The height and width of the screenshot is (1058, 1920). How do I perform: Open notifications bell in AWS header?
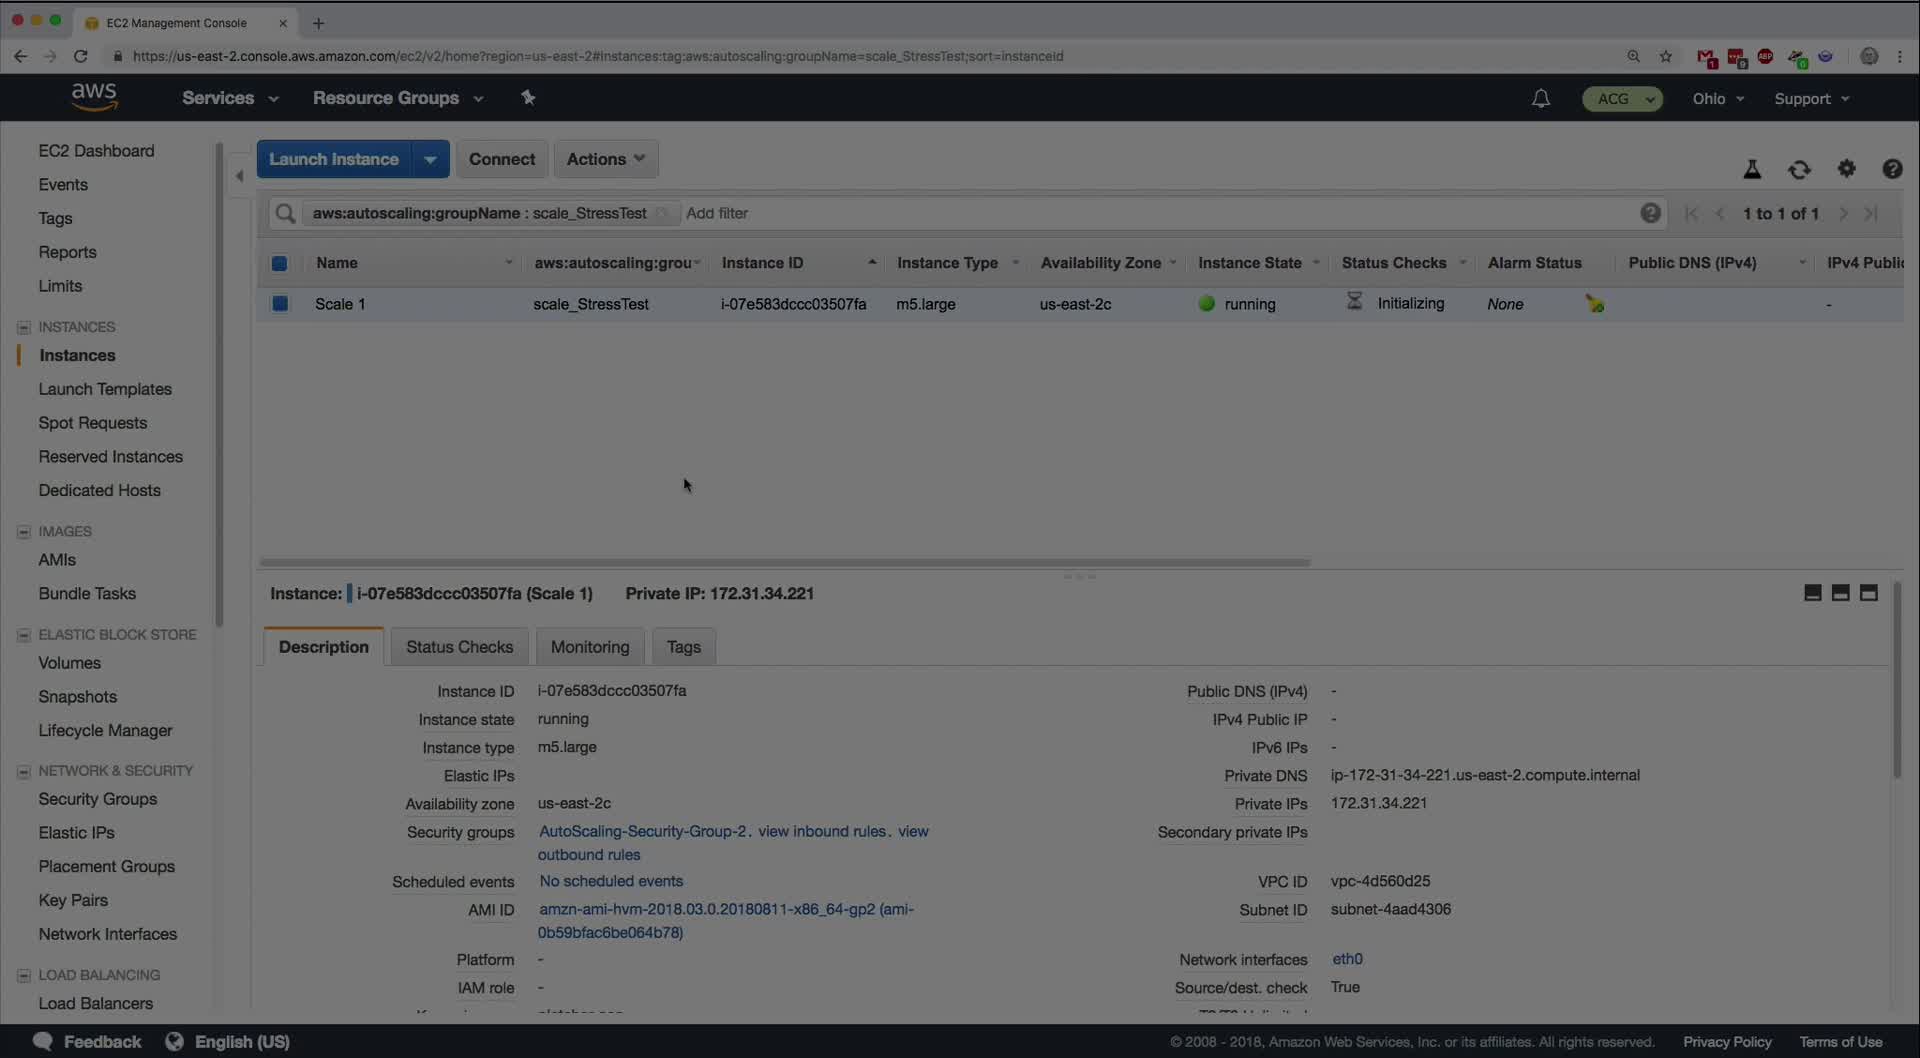point(1541,98)
